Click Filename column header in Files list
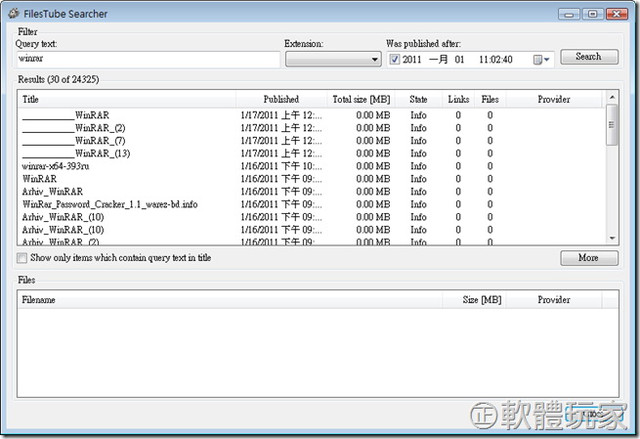Image resolution: width=640 pixels, height=439 pixels. pyautogui.click(x=230, y=300)
